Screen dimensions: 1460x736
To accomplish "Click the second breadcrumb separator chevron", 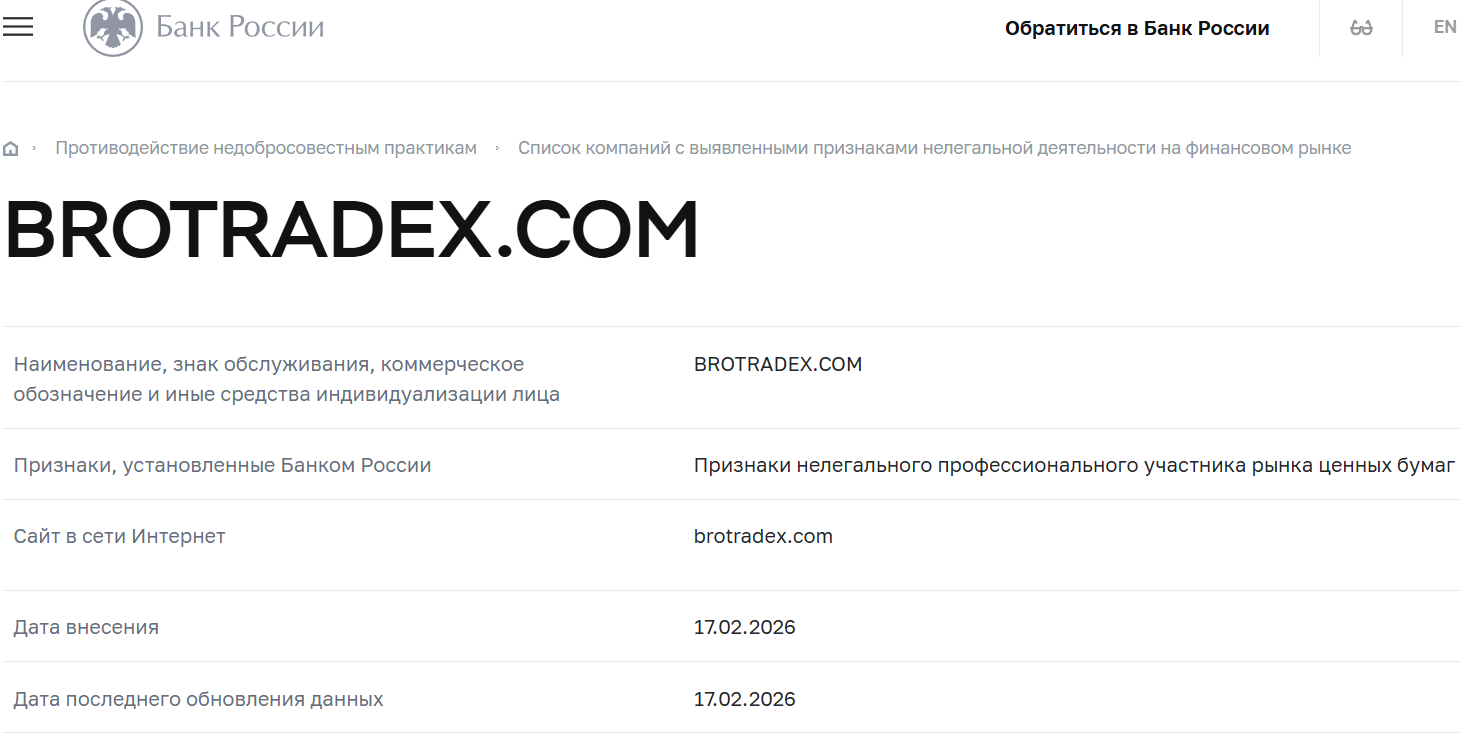I will pos(497,147).
